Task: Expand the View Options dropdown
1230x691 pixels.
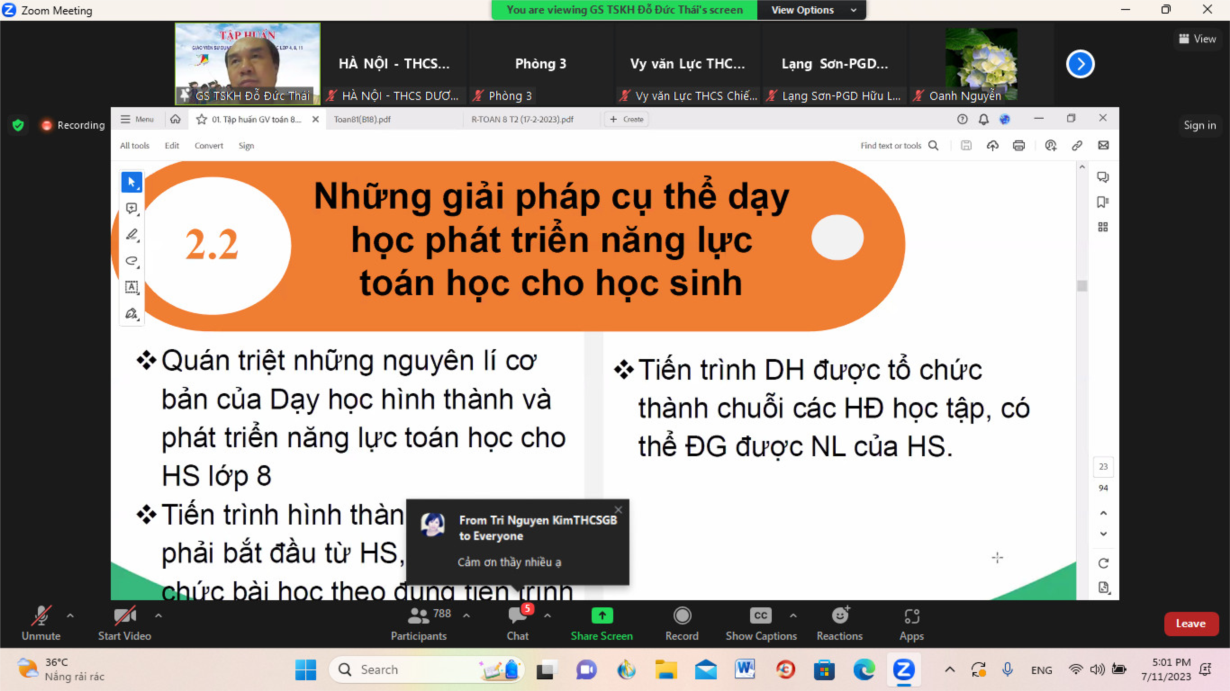Action: pos(813,10)
